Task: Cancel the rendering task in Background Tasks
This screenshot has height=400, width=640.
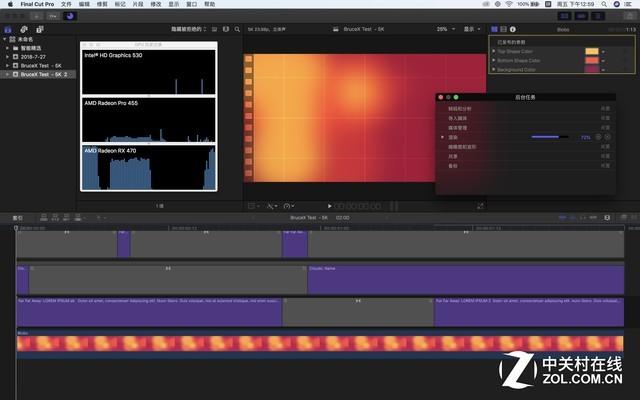Action: tap(608, 137)
